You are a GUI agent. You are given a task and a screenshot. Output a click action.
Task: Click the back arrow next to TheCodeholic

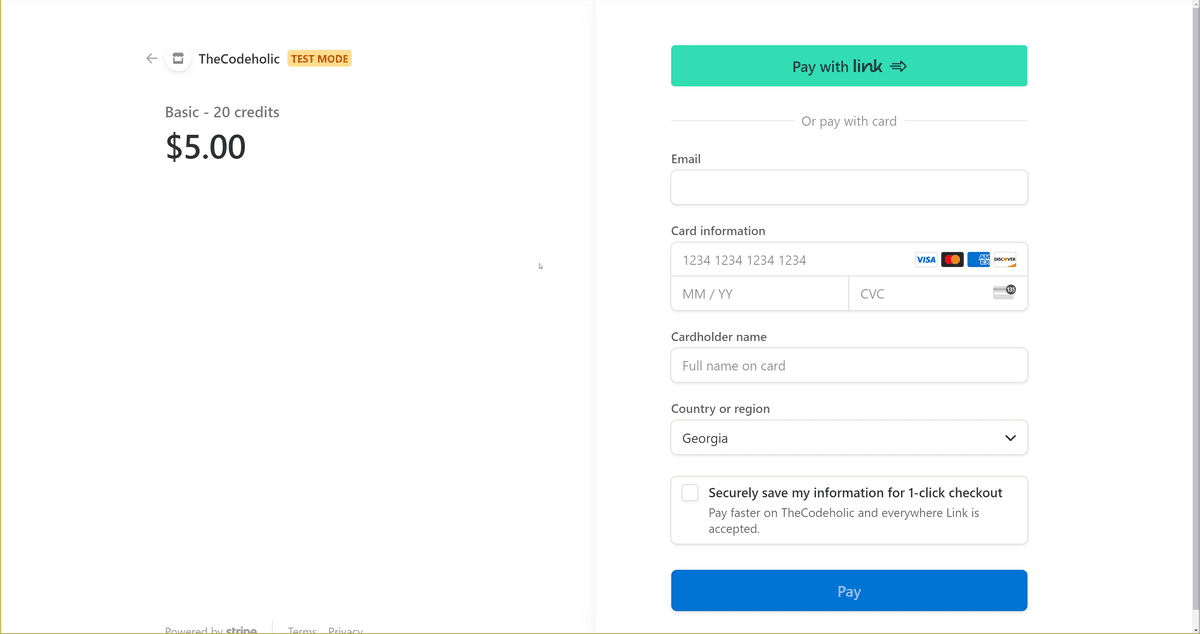pos(152,59)
